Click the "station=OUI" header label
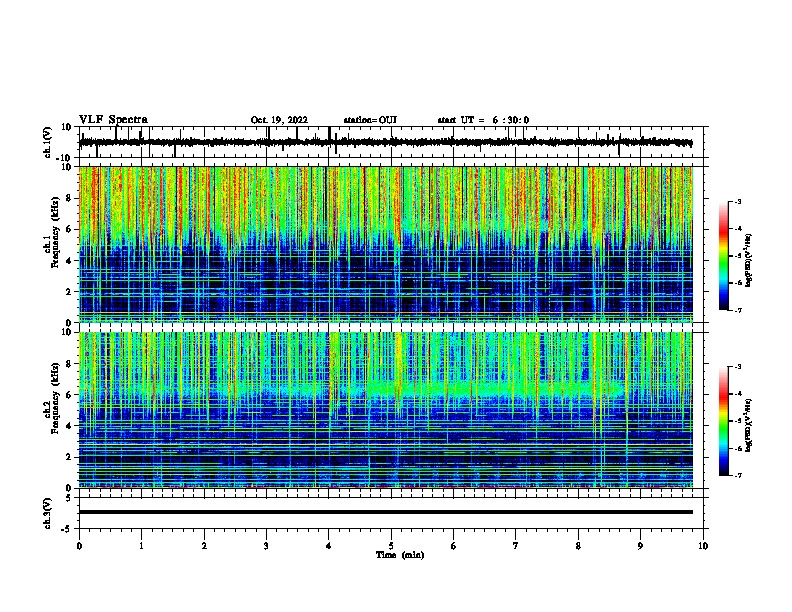 pyautogui.click(x=370, y=120)
